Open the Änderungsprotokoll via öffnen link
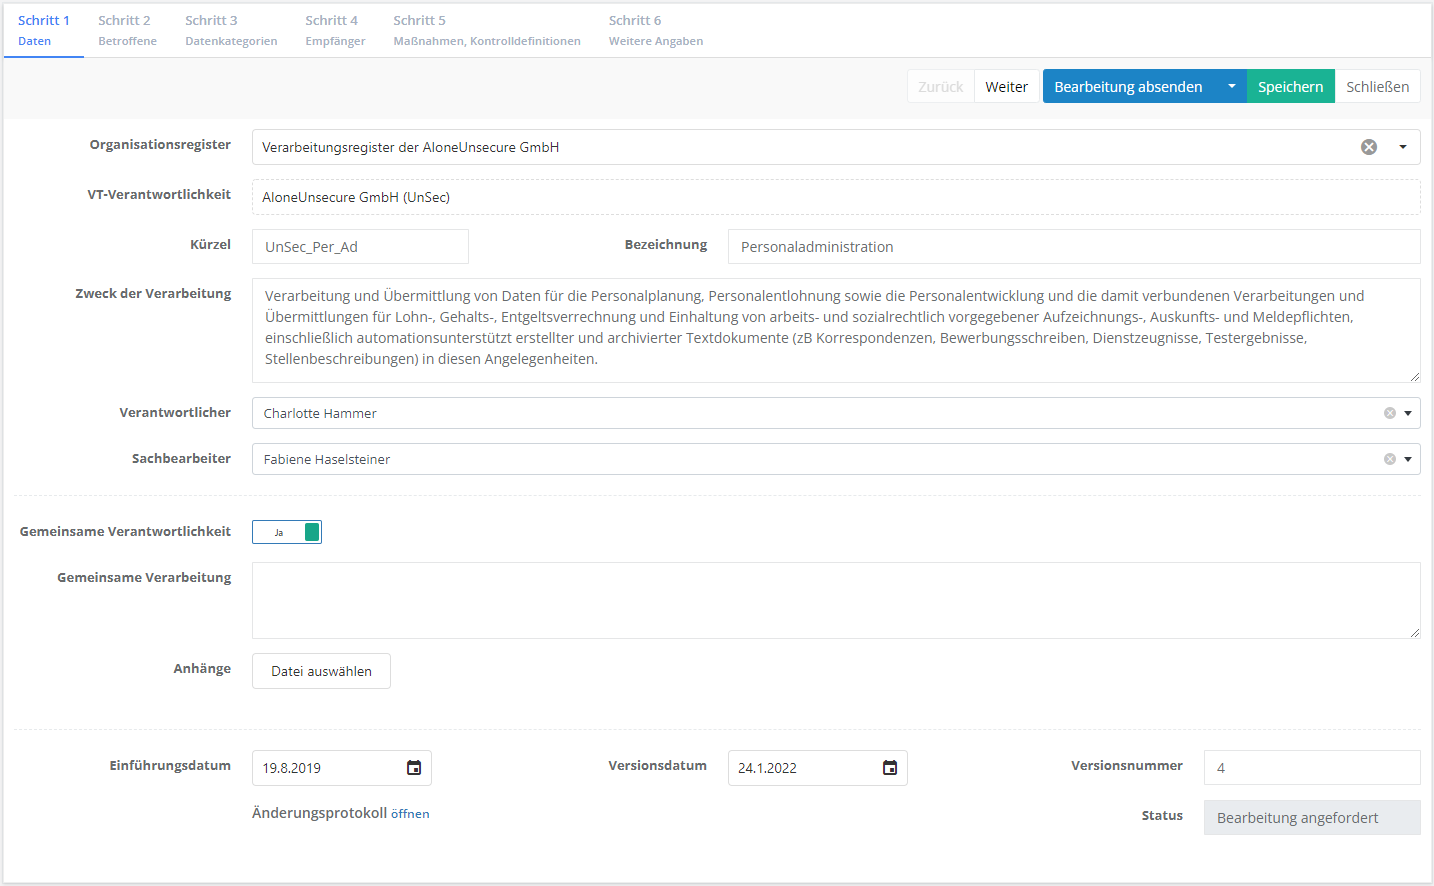This screenshot has width=1434, height=886. coord(410,814)
